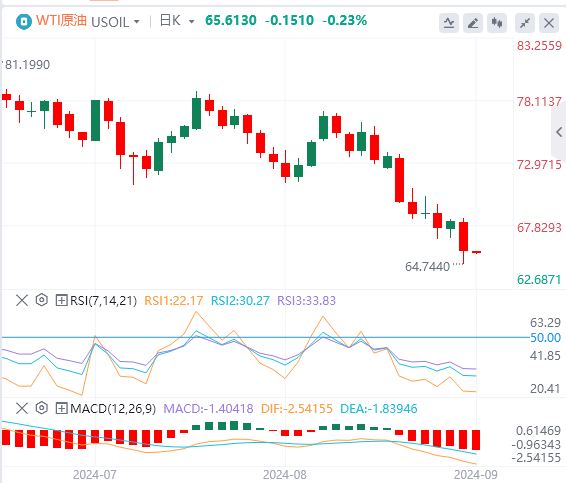Expand side panel with left chevron

(559, 132)
